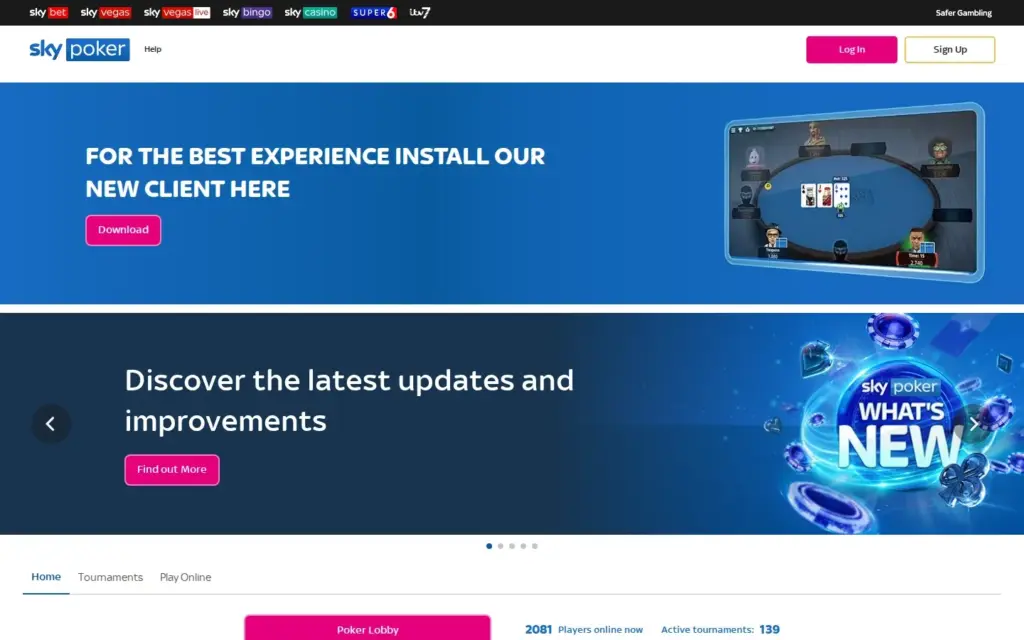Select the first carousel pagination dot
Screen dimensions: 1024x640
pos(489,546)
